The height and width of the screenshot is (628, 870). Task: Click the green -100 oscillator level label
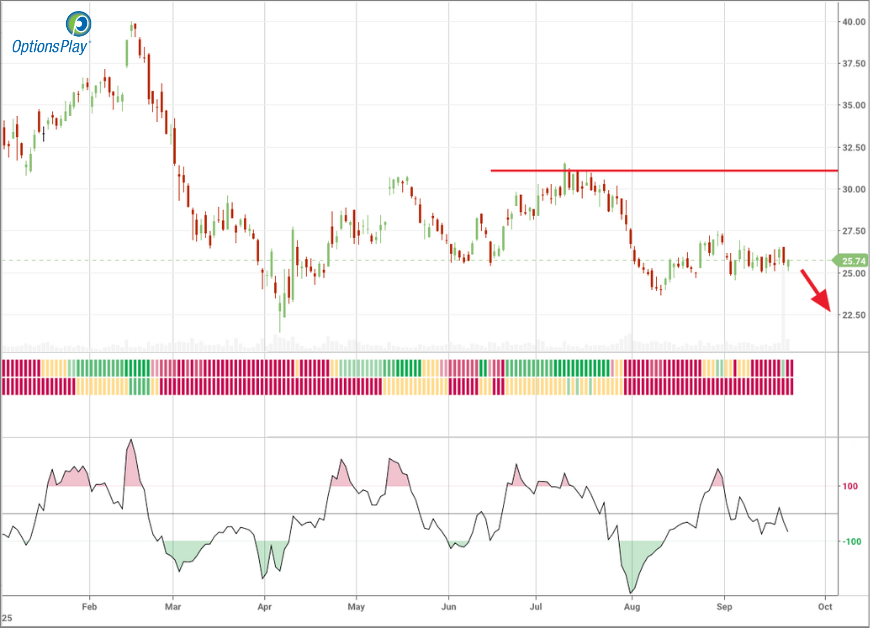(x=850, y=542)
